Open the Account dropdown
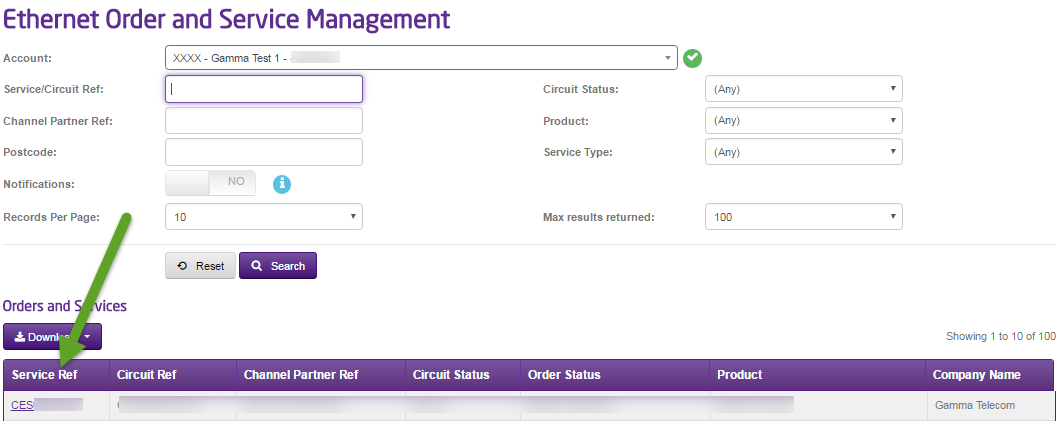 coord(421,58)
